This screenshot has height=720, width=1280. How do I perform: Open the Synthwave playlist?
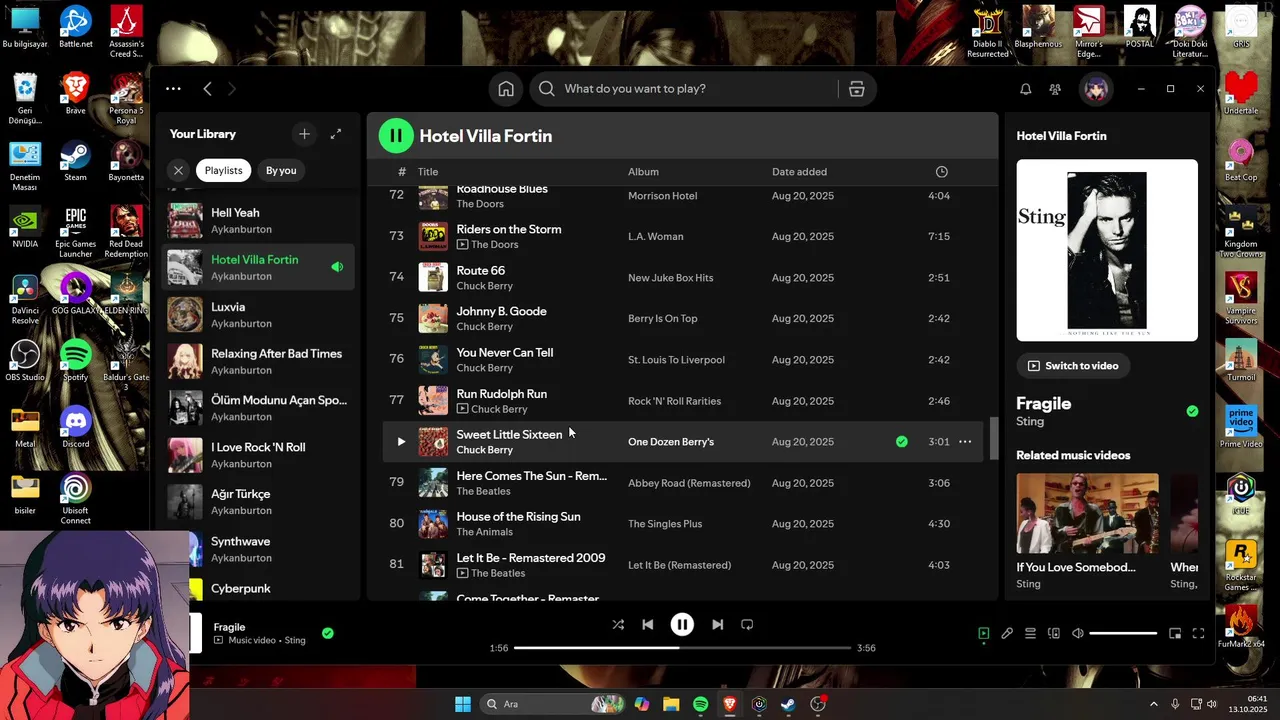tap(258, 549)
